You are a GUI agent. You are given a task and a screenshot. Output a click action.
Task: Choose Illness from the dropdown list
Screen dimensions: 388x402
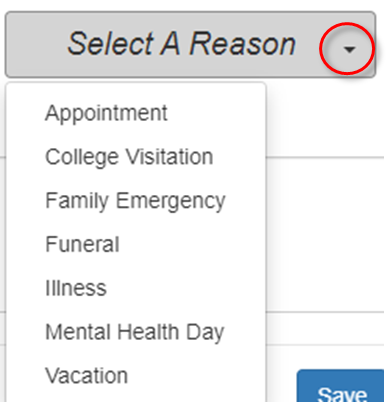76,288
